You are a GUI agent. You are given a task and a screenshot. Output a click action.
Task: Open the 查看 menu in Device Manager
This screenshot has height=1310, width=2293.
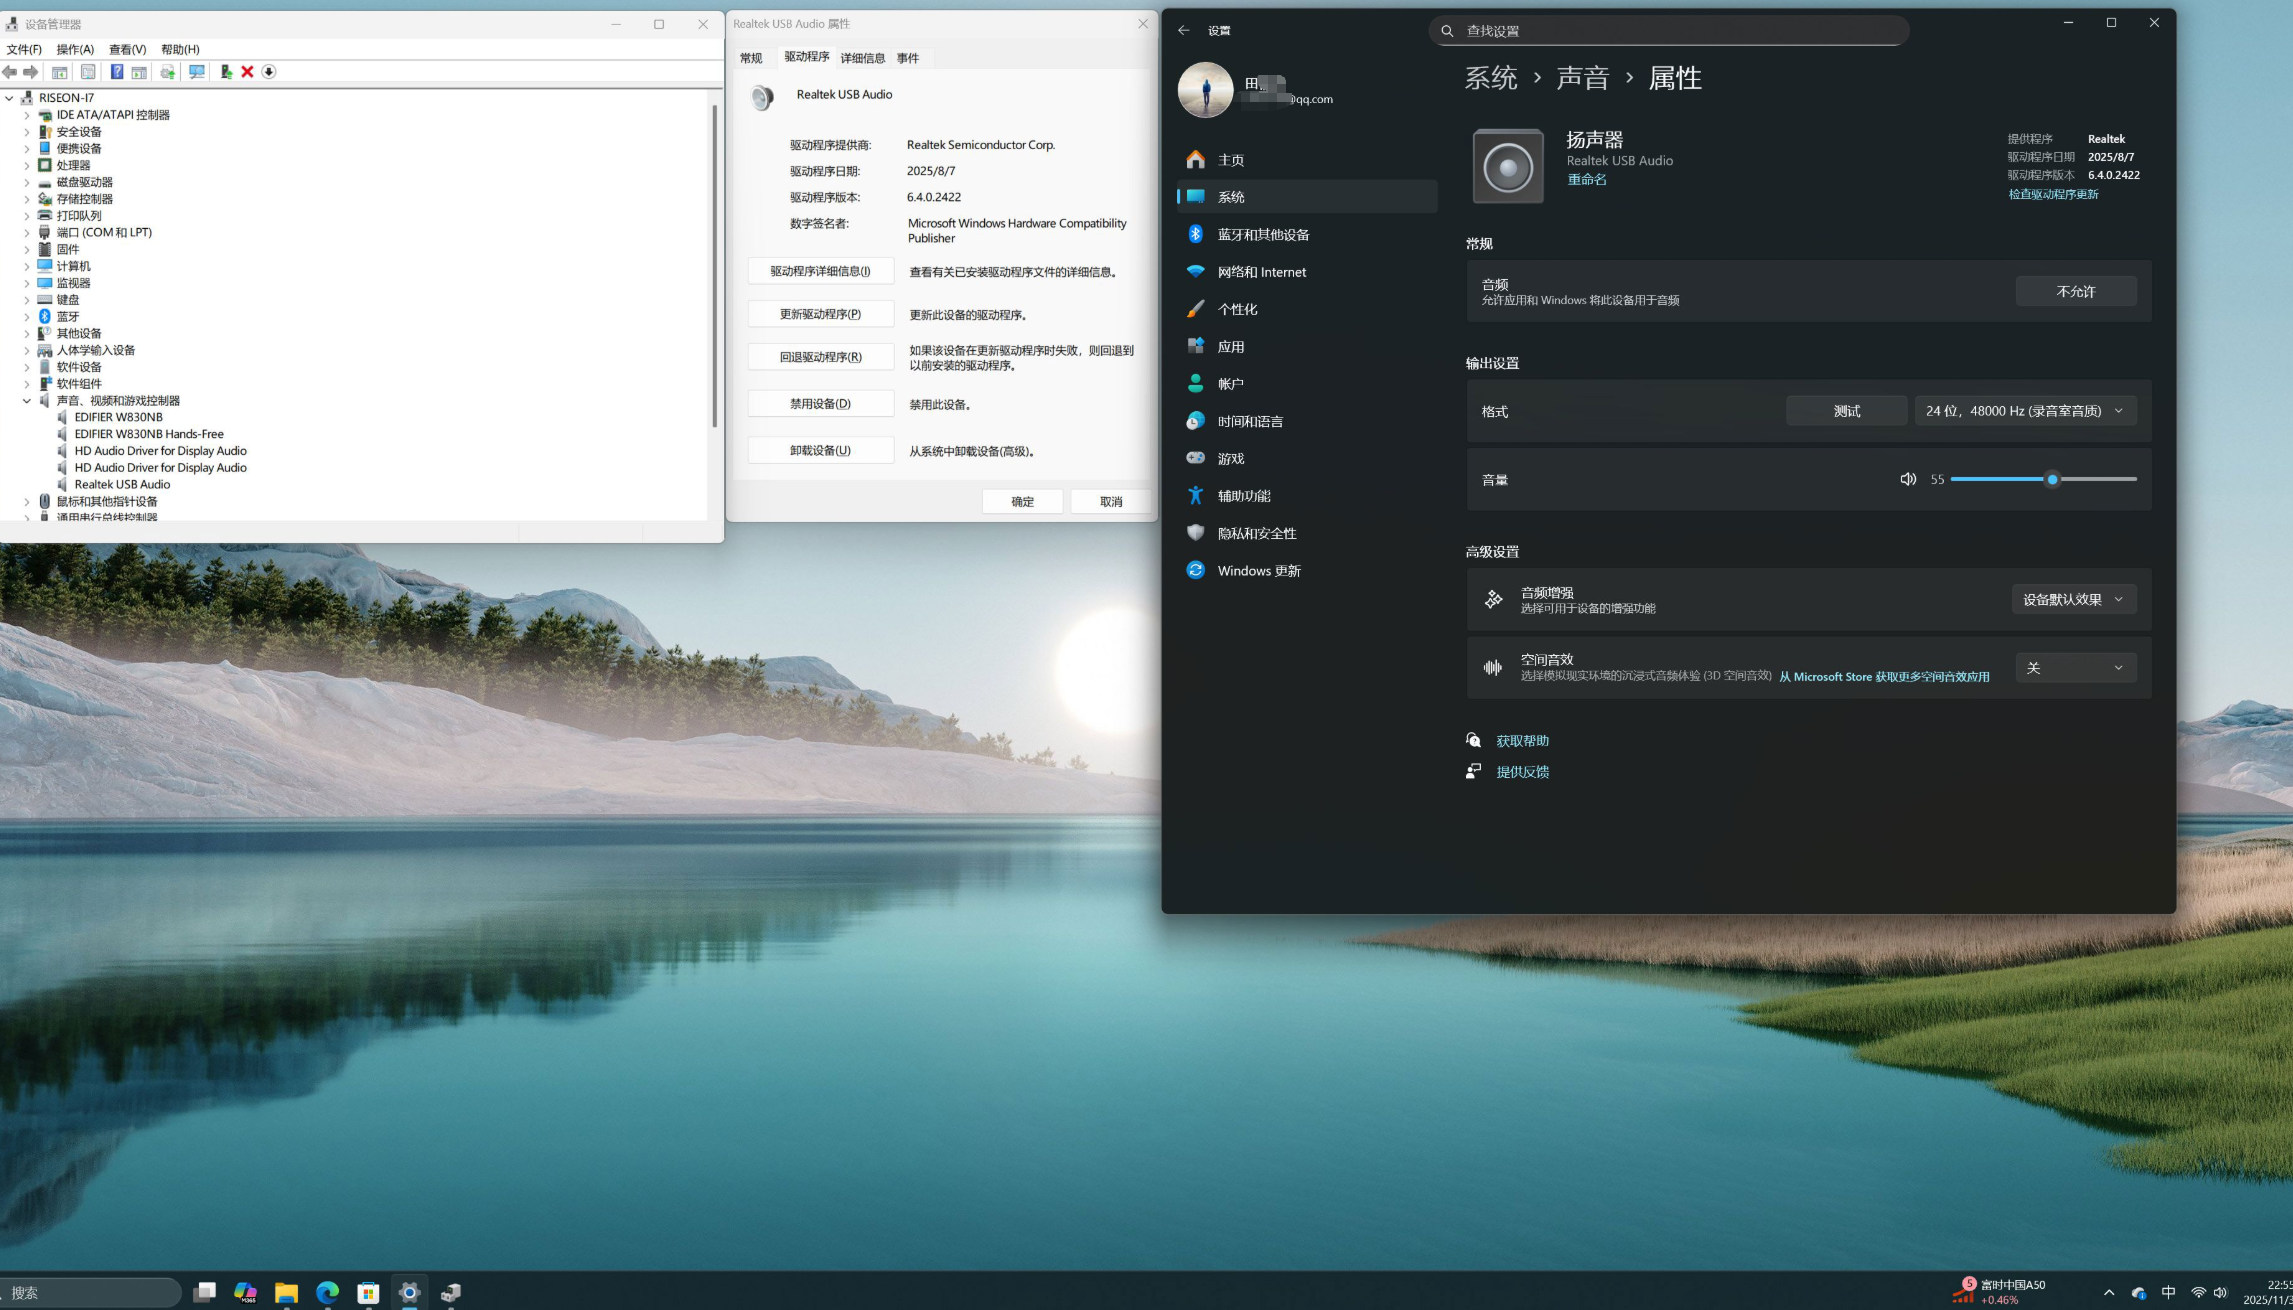click(x=127, y=48)
